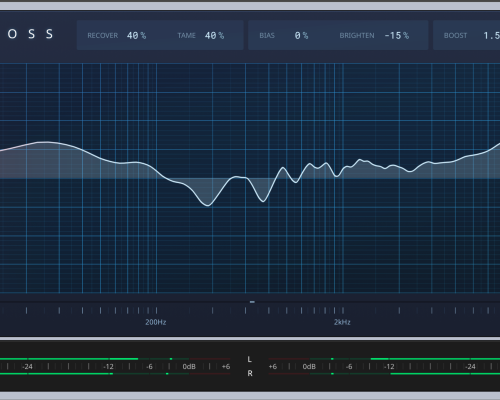Click the 2kHz frequency axis label
500x400 pixels.
342,322
